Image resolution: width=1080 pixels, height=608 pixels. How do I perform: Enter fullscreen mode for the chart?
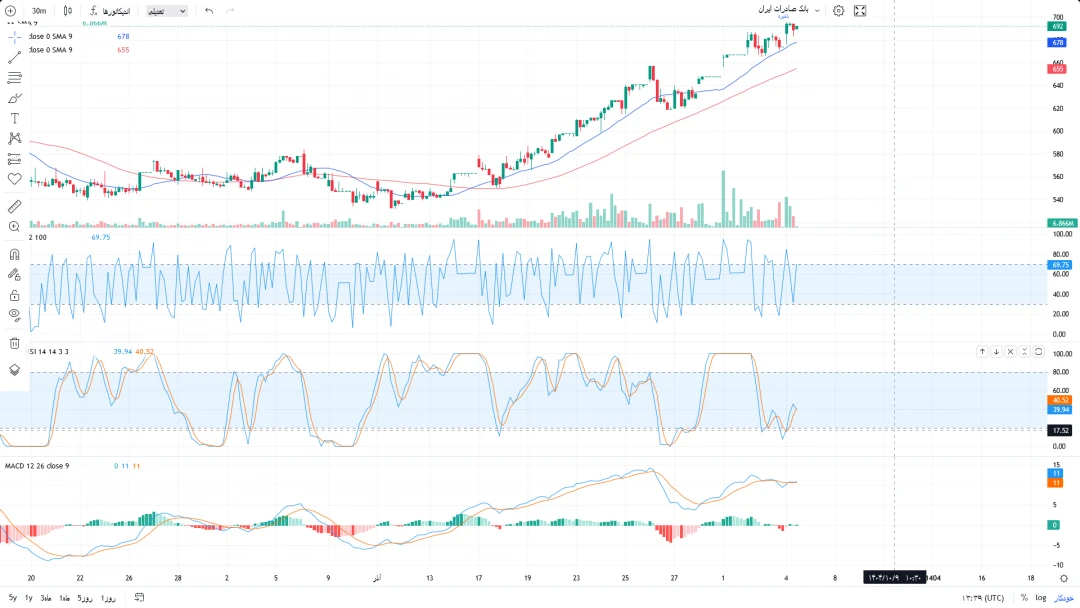[x=860, y=11]
